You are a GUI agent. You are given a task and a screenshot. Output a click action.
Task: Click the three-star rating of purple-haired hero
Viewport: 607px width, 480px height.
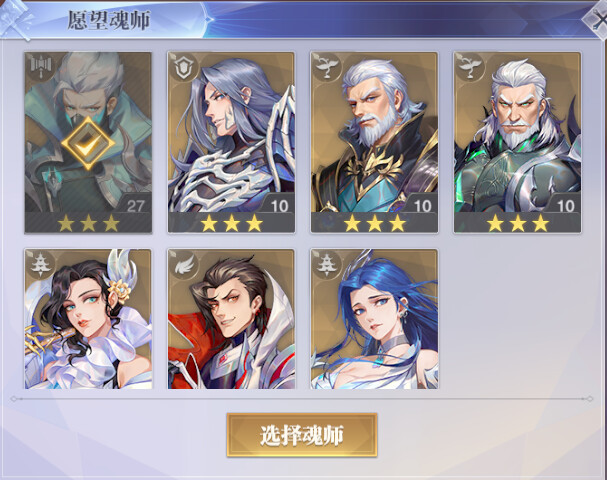(x=231, y=223)
